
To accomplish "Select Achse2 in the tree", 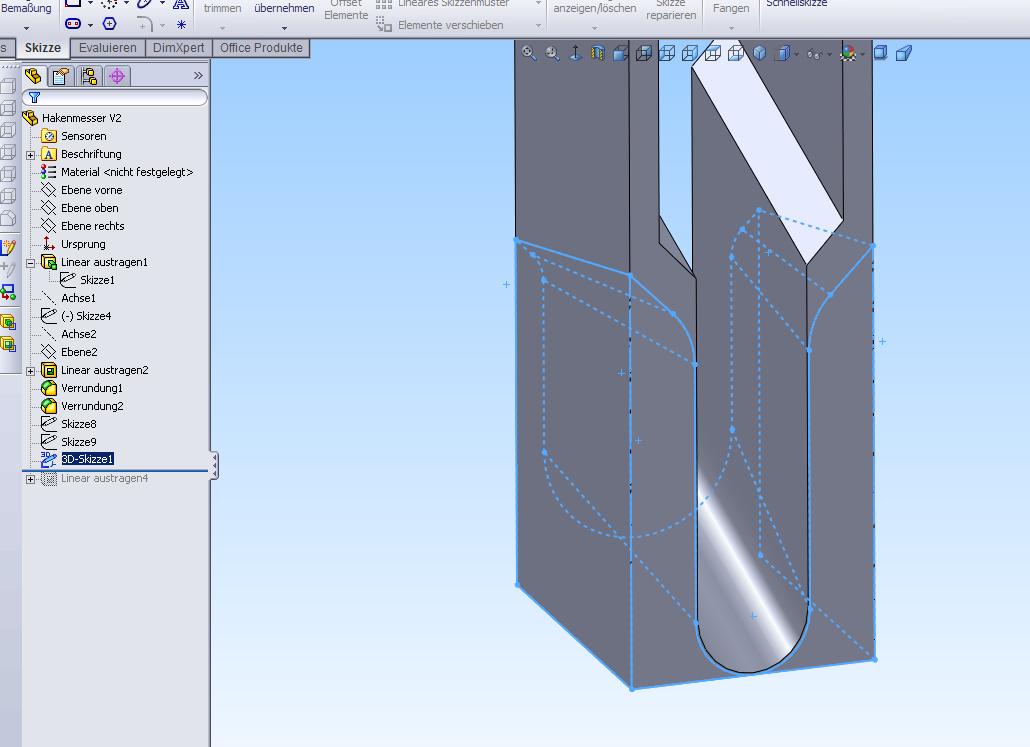I will (79, 334).
